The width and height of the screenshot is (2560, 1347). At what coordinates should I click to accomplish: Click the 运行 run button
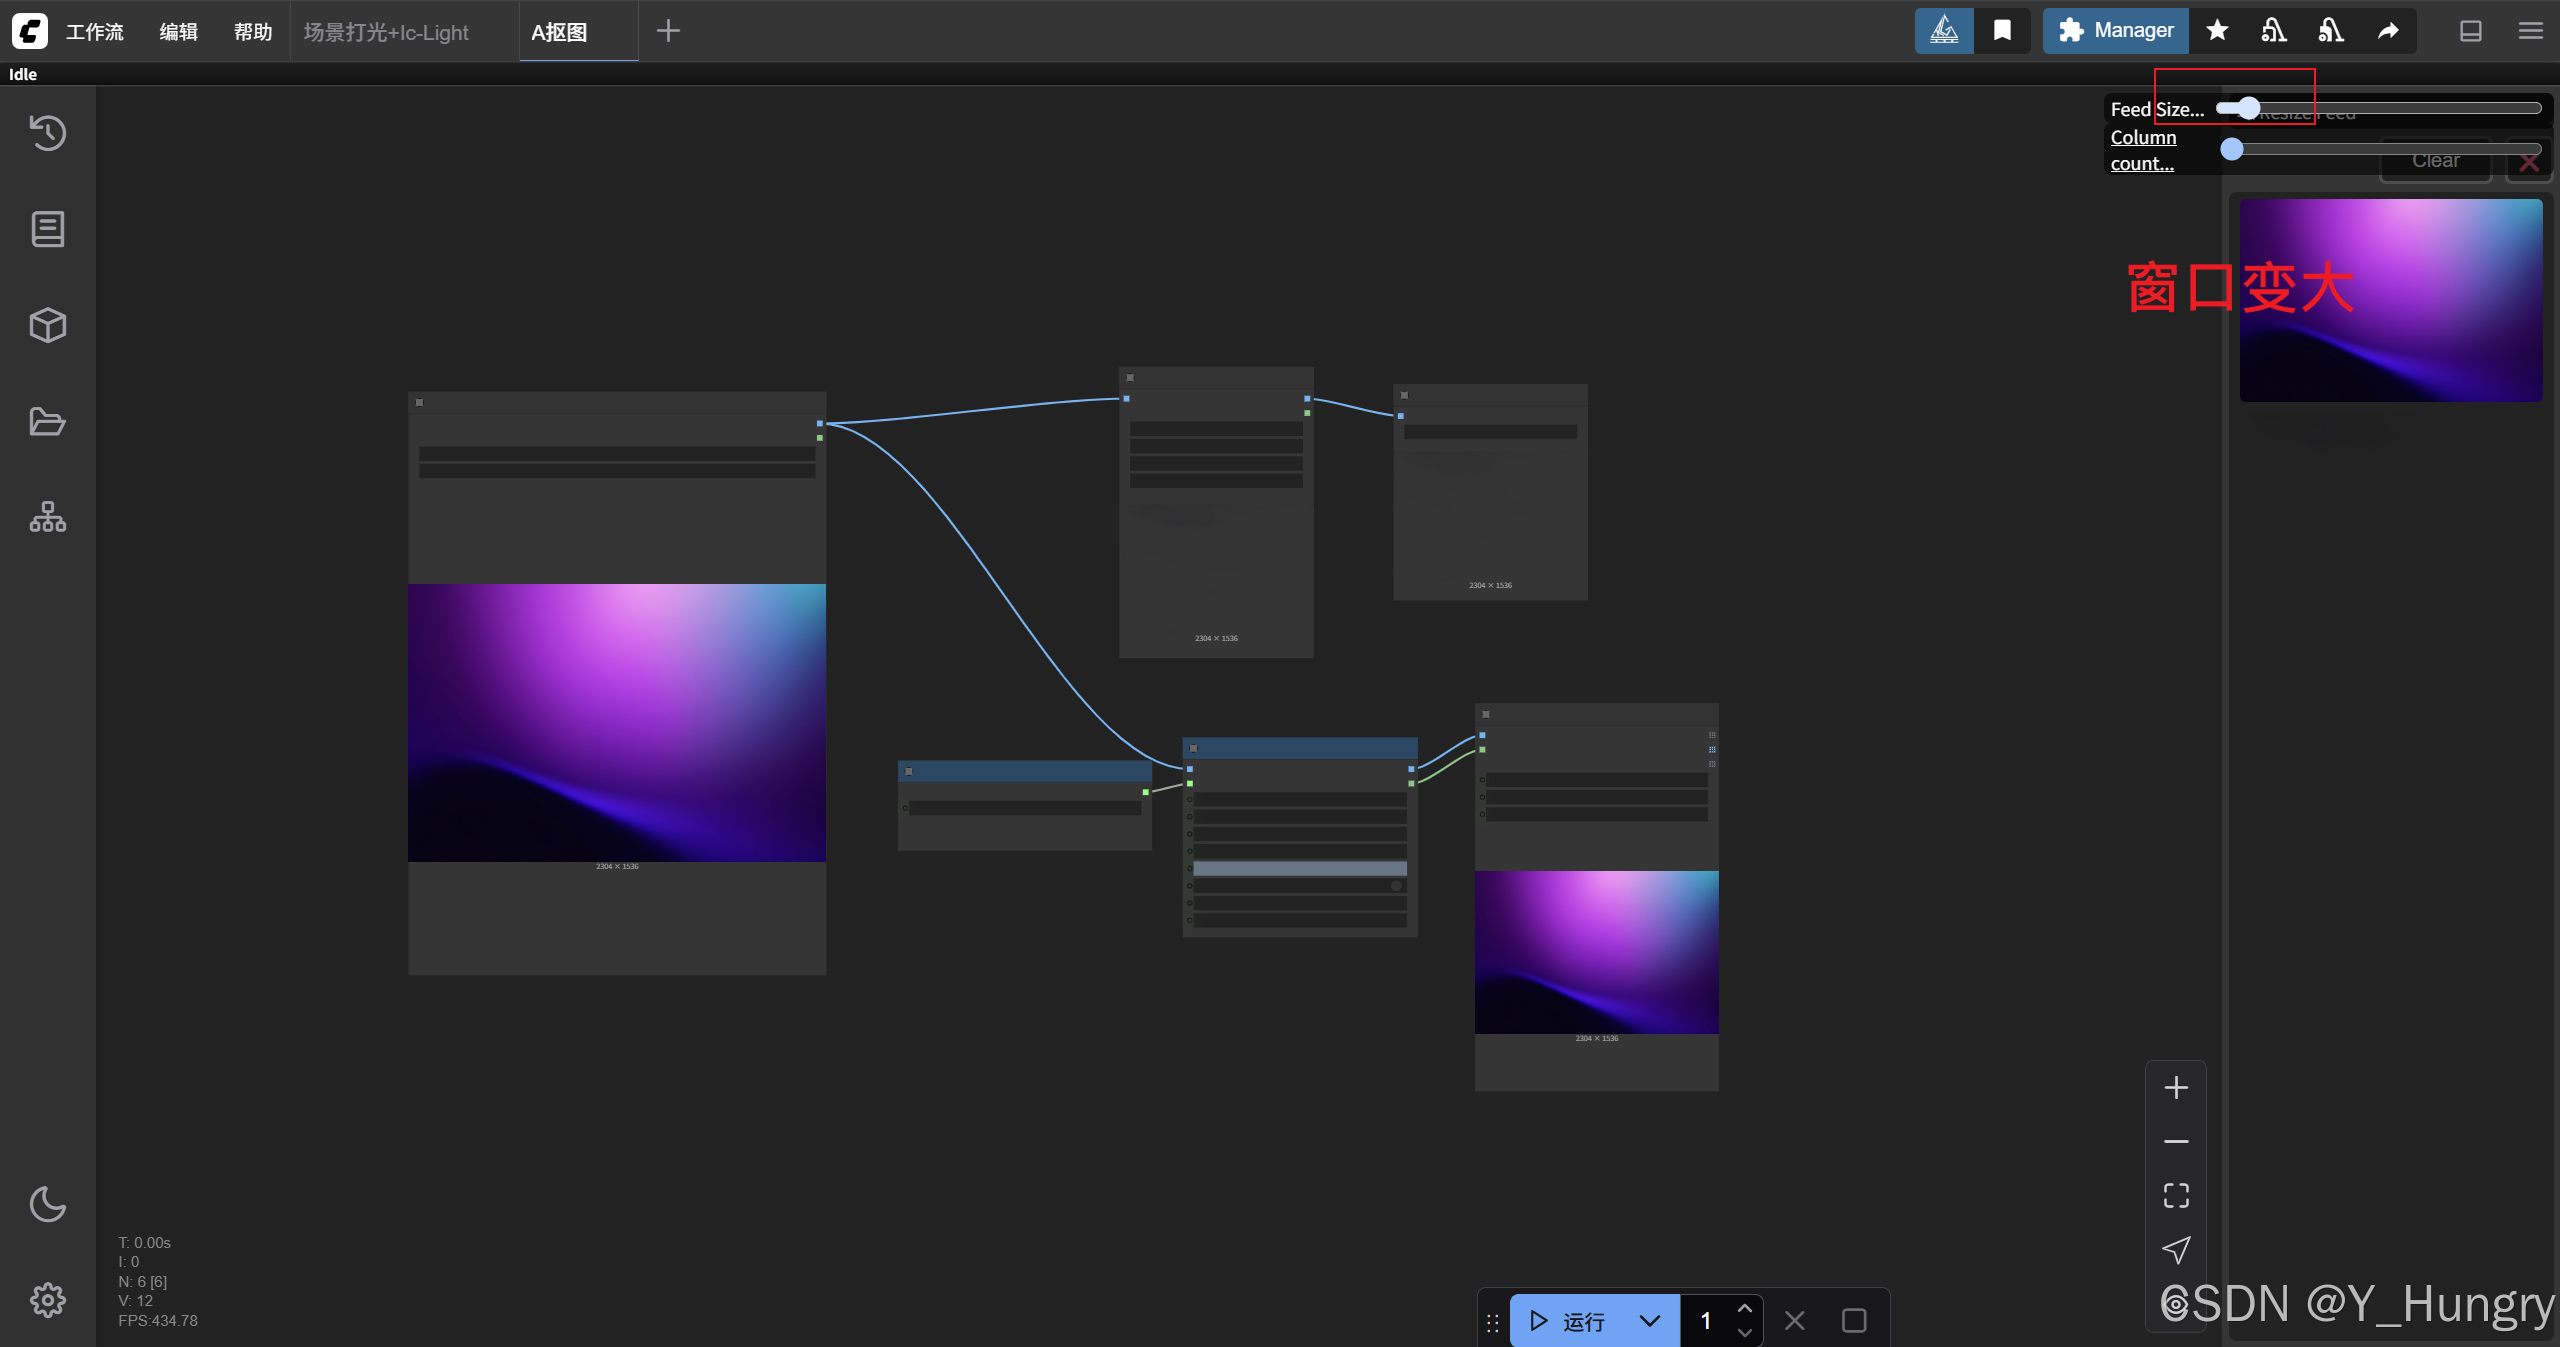point(1568,1321)
